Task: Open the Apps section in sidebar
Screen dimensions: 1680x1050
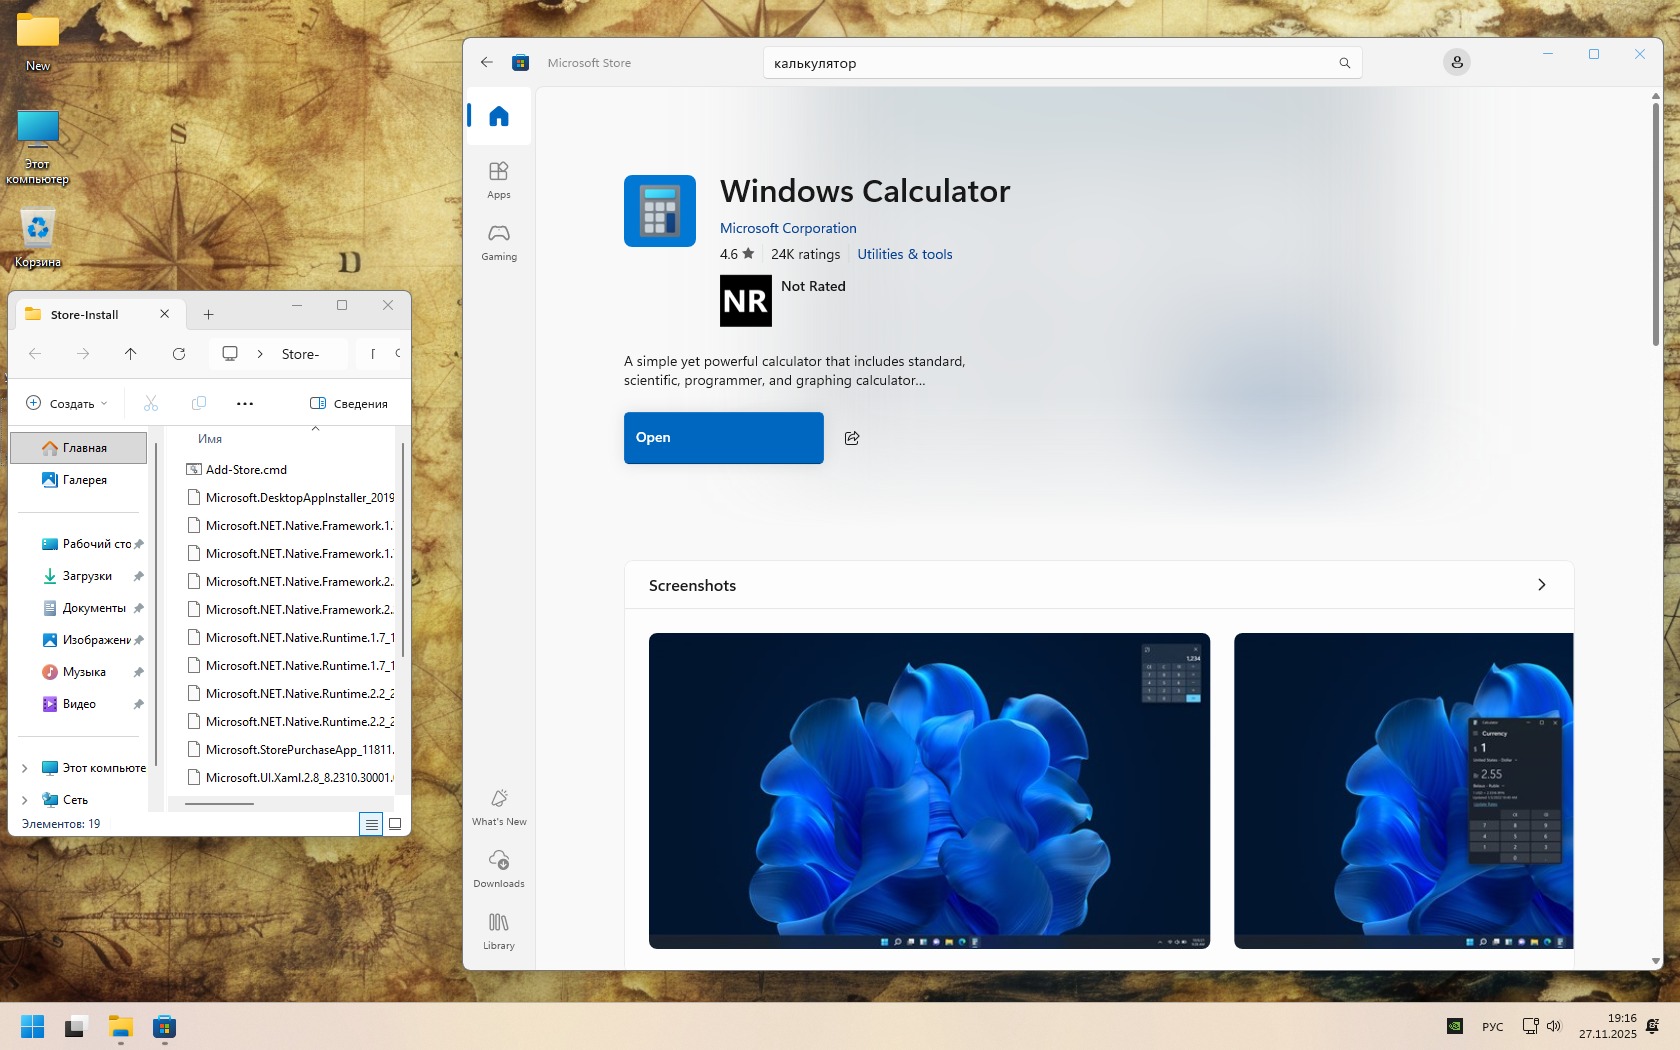Action: point(499,179)
